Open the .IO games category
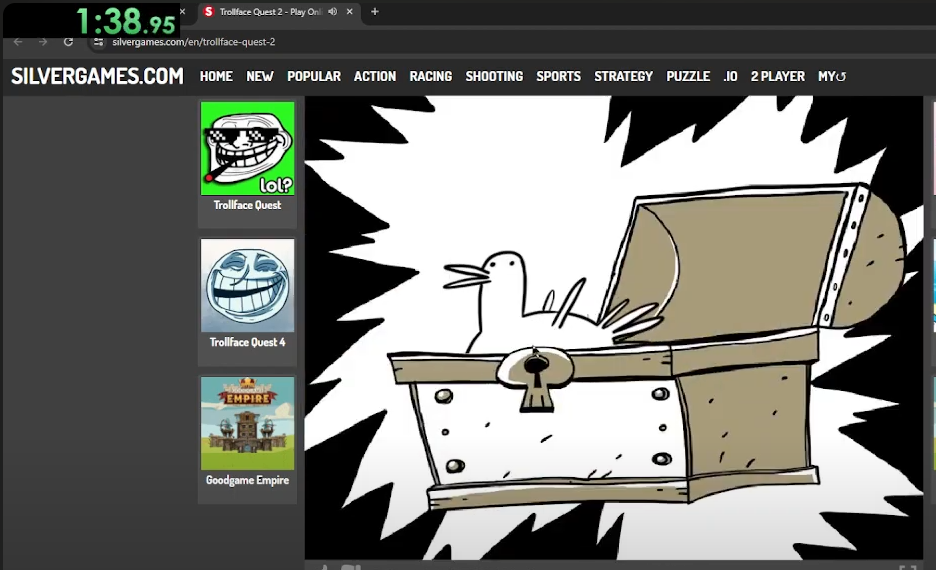Screen dimensions: 936x570 (x=730, y=76)
